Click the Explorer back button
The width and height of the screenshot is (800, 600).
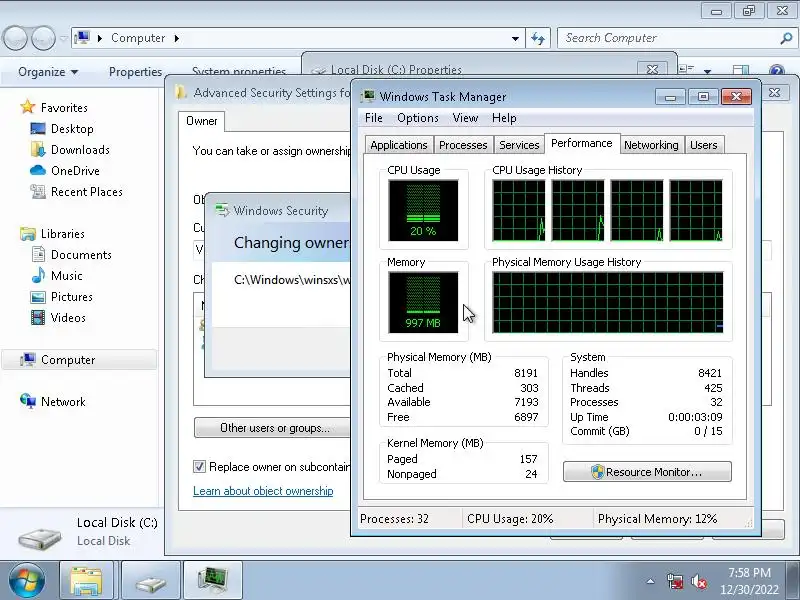coord(15,38)
